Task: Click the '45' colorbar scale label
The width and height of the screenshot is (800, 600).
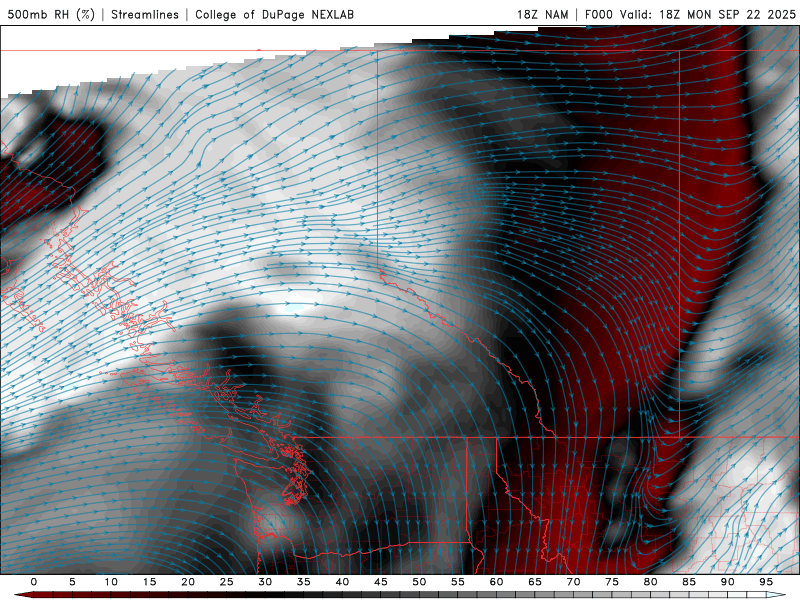Action: coord(381,582)
